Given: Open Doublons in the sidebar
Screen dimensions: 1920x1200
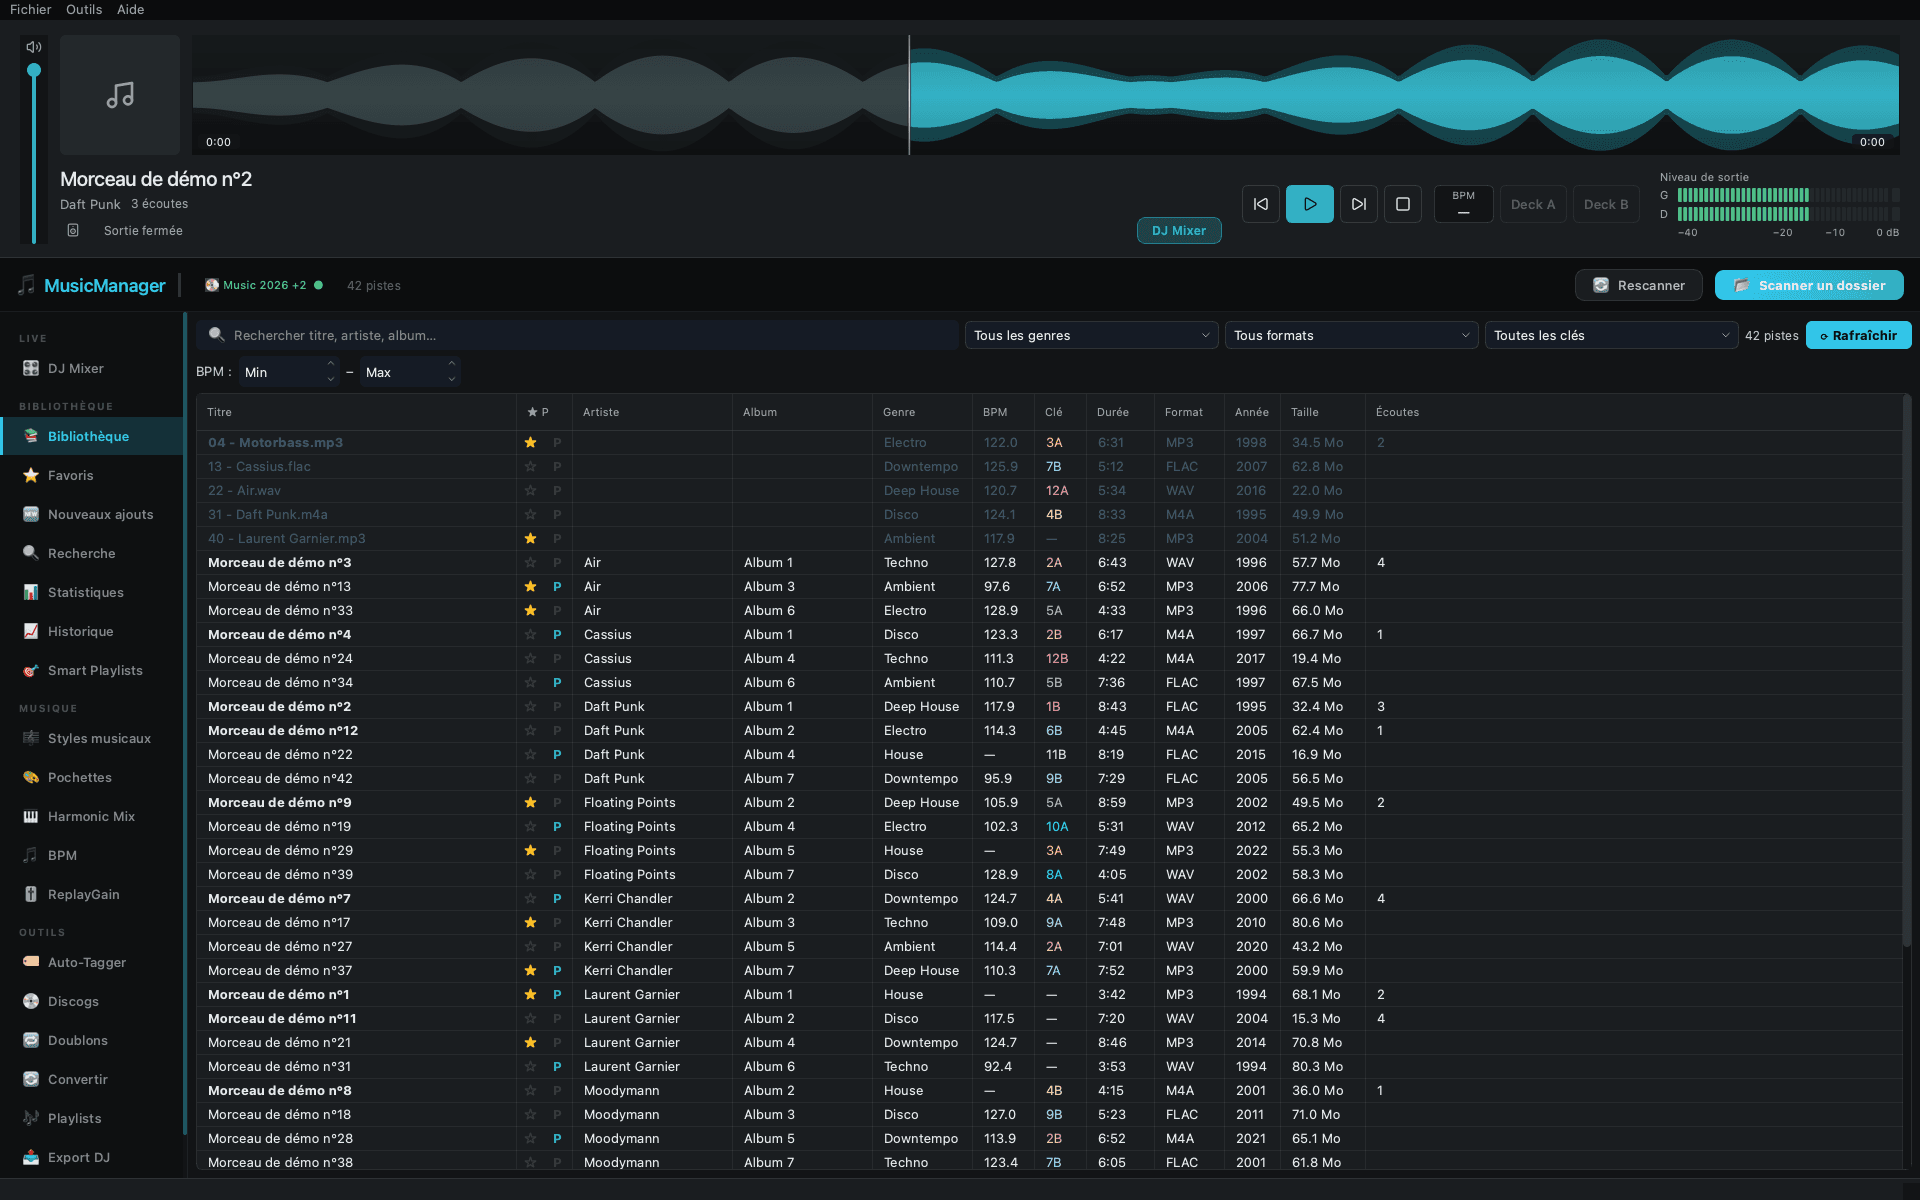Looking at the screenshot, I should 92,1040.
